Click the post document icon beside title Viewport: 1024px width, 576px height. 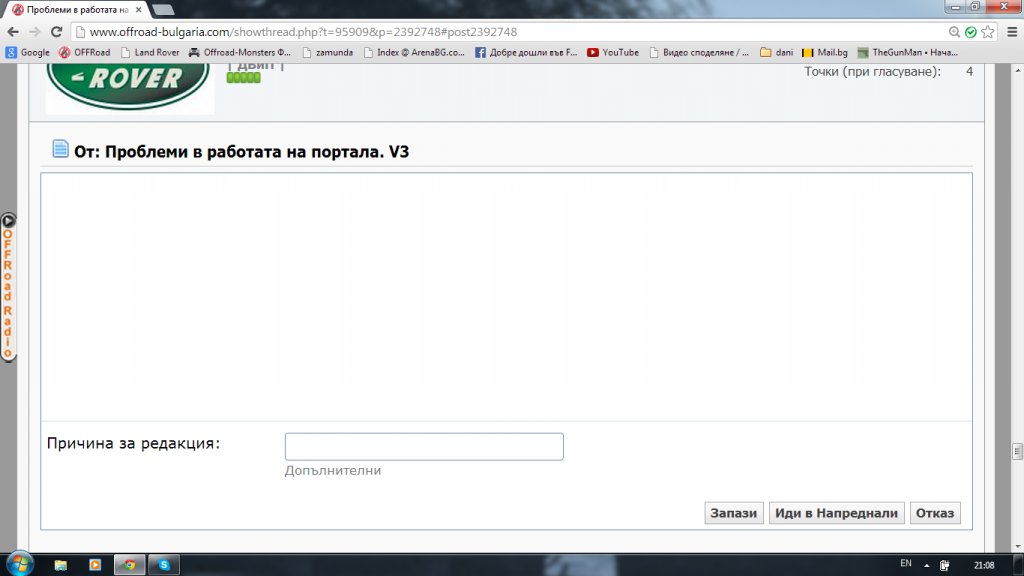pyautogui.click(x=60, y=149)
